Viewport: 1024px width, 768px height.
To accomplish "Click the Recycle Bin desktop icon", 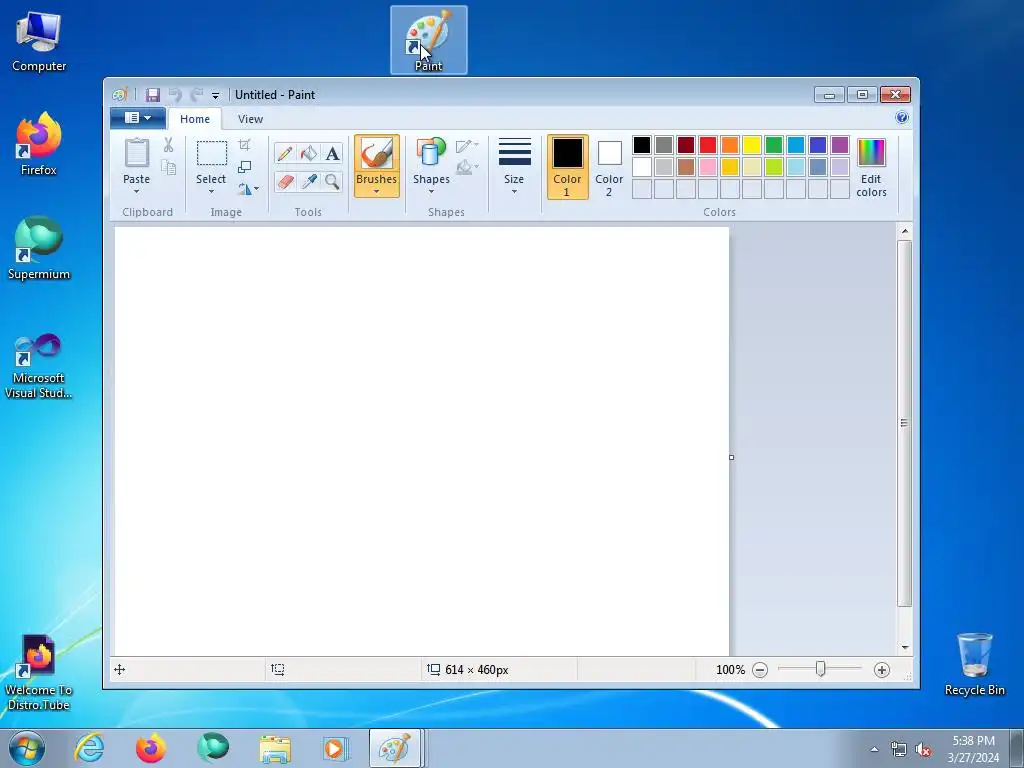I will point(974,664).
